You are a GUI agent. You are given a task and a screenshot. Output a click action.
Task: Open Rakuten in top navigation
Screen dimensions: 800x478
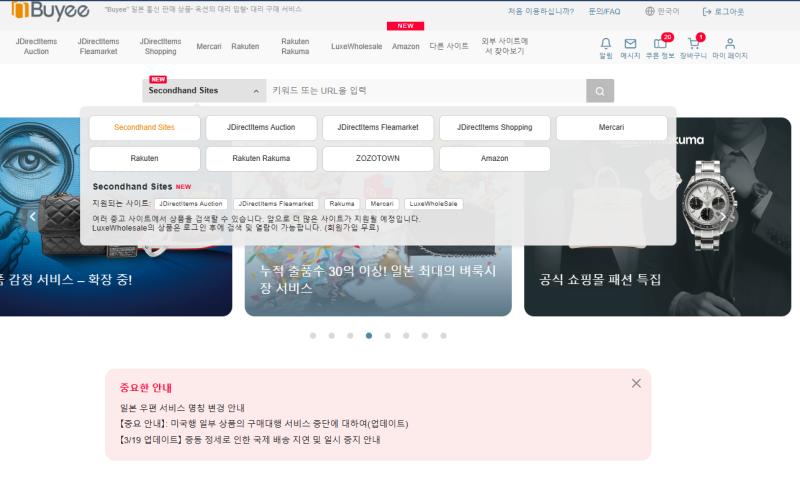245,46
